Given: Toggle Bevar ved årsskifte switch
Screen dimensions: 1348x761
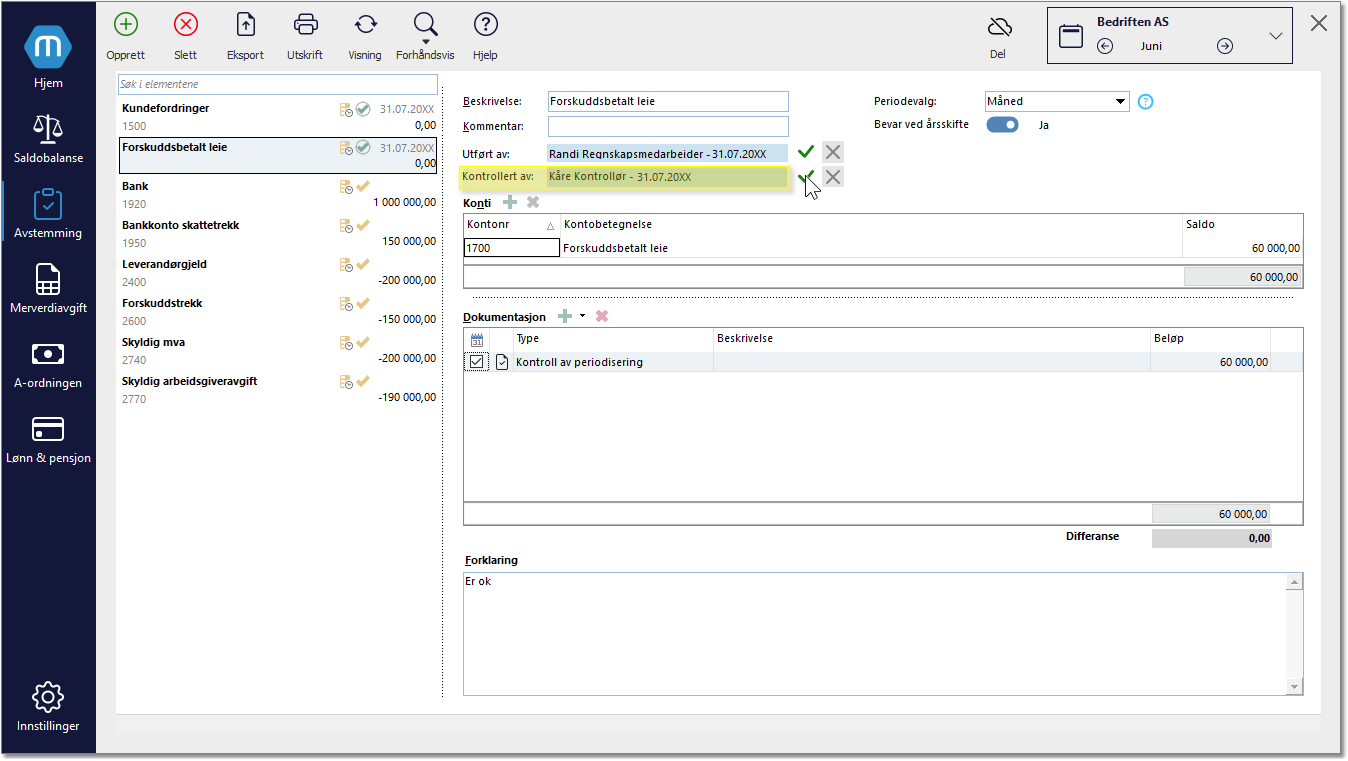Looking at the screenshot, I should (x=1002, y=125).
